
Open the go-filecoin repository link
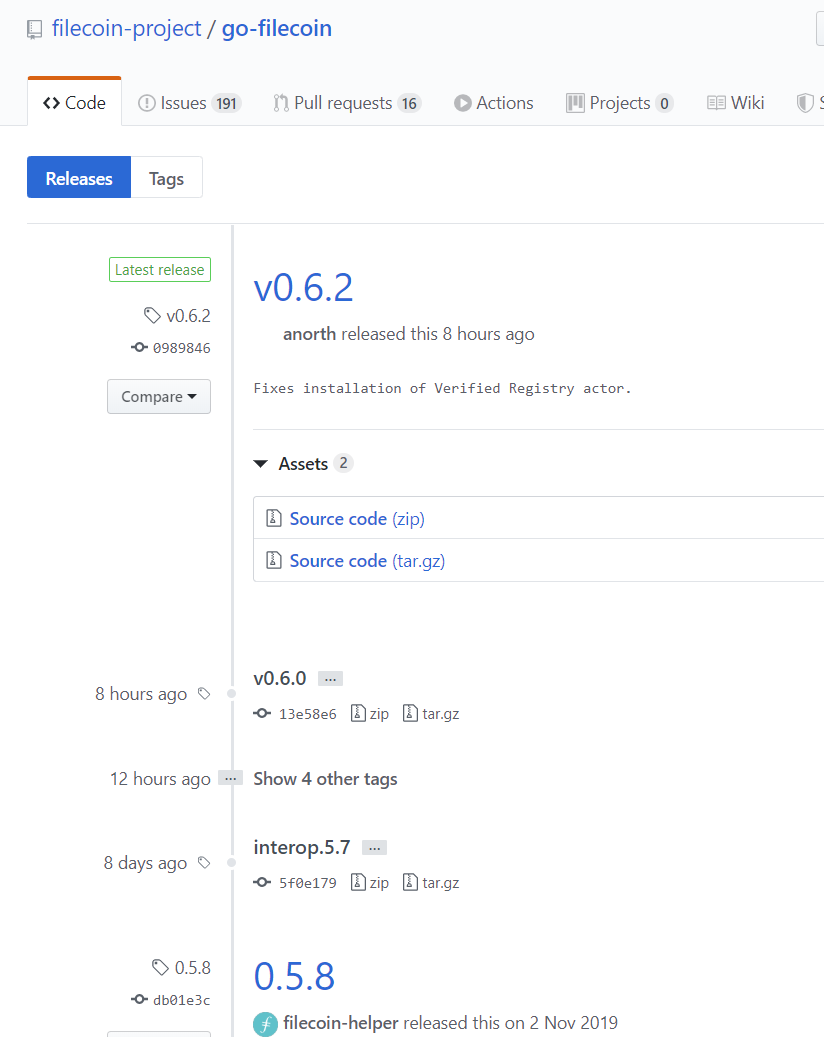[276, 28]
